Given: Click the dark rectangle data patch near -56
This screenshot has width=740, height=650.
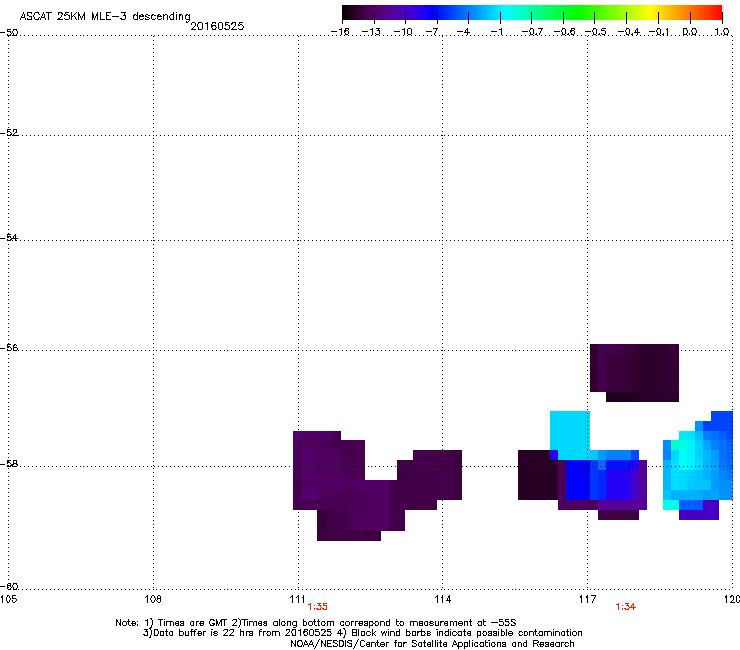Looking at the screenshot, I should [635, 372].
